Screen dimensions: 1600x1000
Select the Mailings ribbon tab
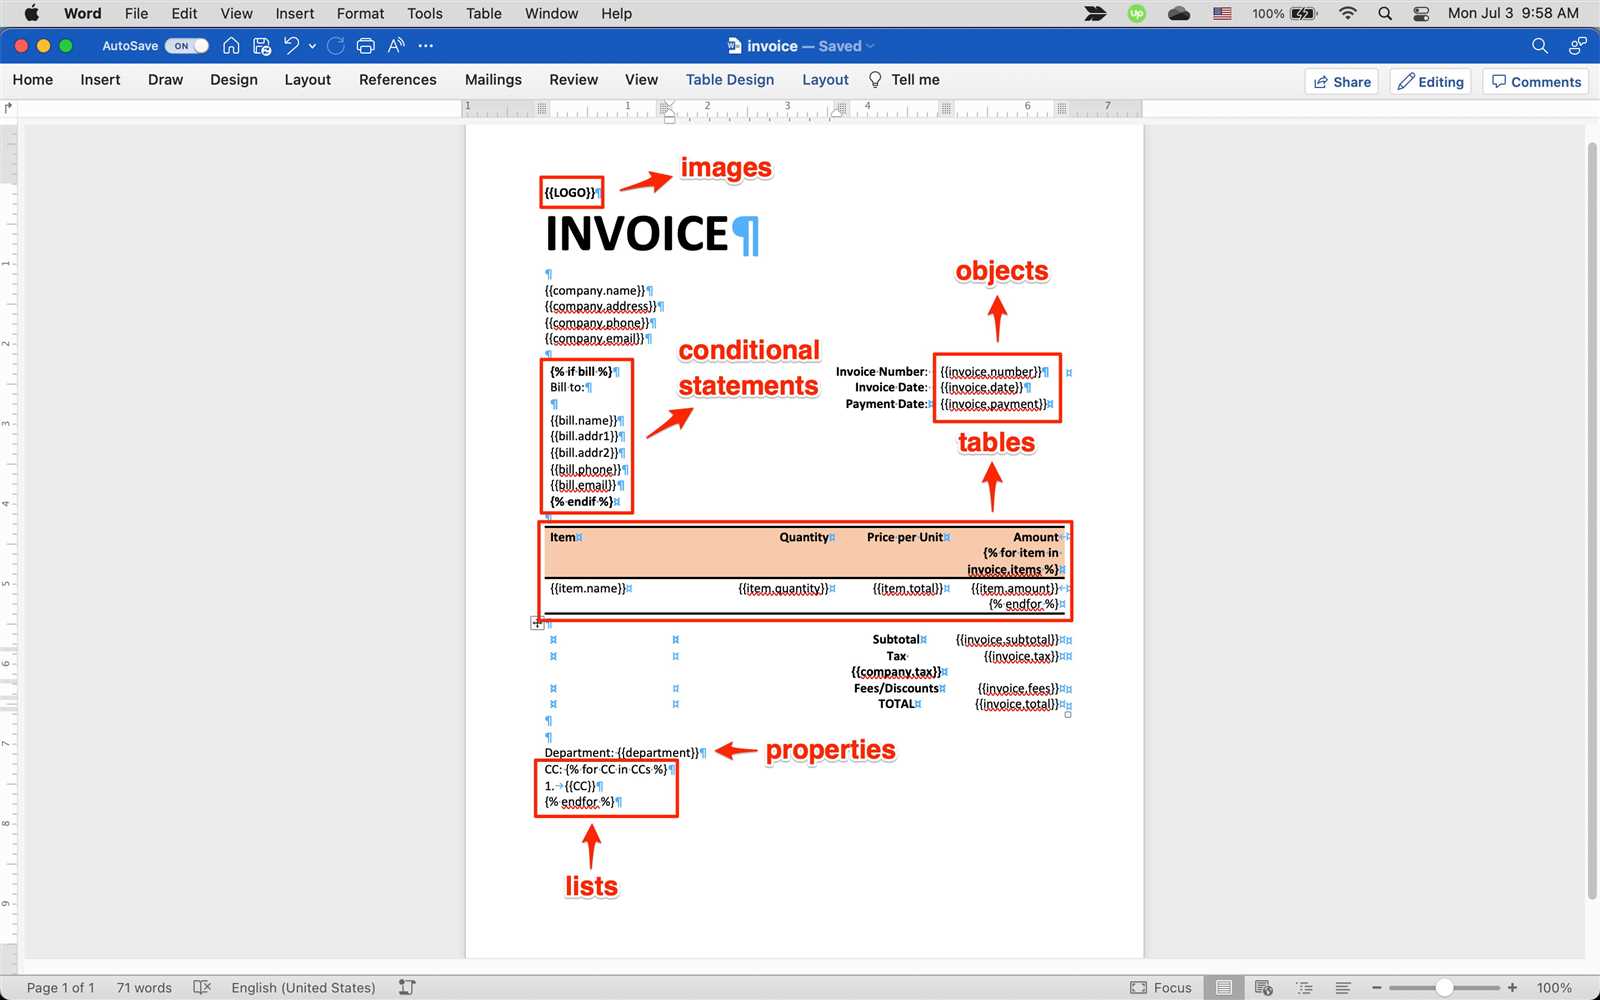click(x=493, y=80)
